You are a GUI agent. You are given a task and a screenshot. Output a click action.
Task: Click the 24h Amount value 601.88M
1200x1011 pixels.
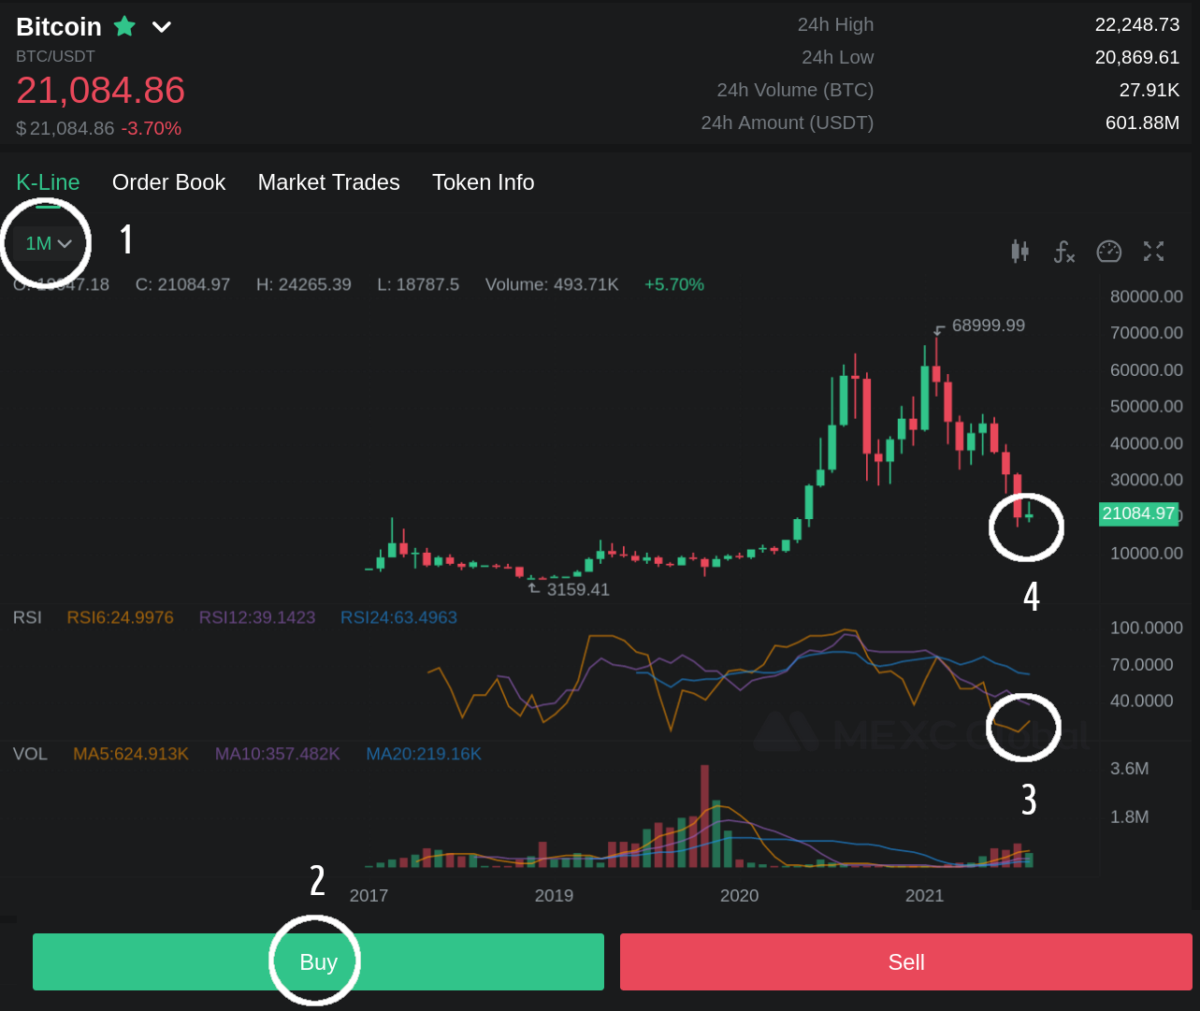click(1142, 123)
